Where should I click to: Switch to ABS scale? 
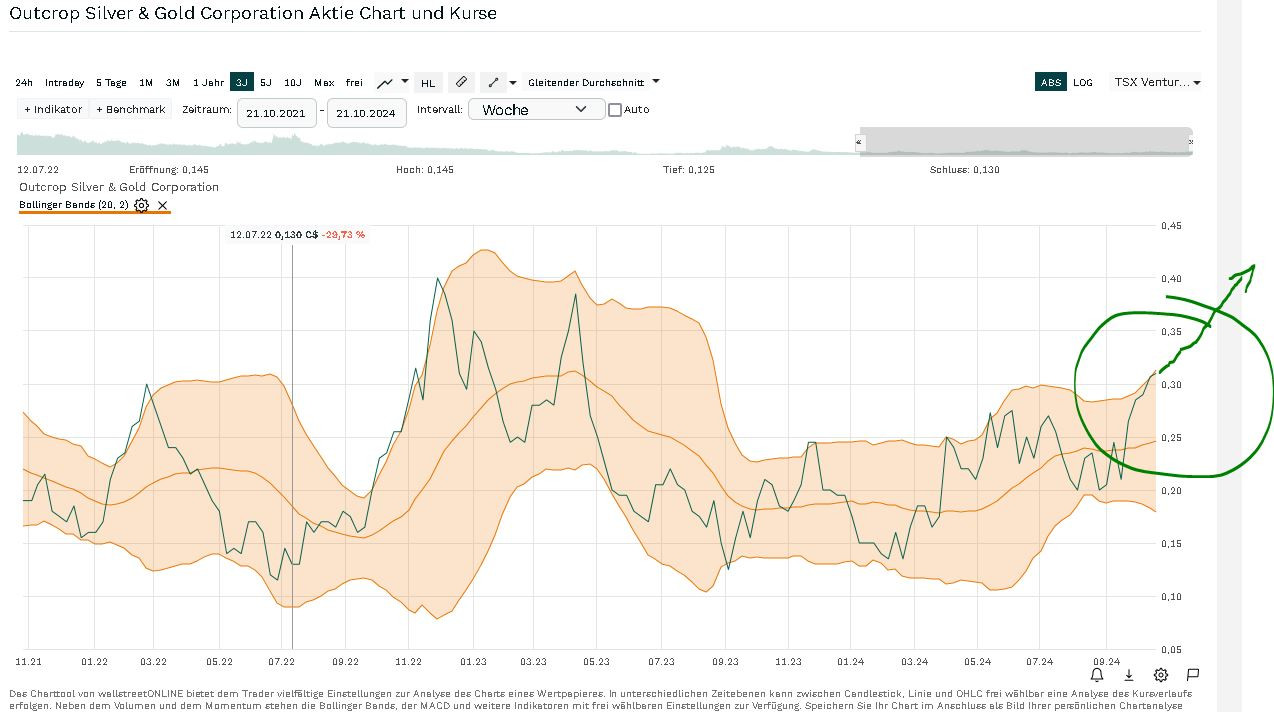click(1051, 82)
